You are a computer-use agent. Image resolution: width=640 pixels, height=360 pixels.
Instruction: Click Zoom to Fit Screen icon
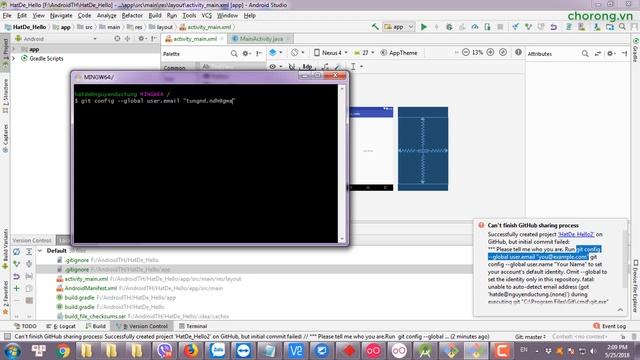click(503, 53)
